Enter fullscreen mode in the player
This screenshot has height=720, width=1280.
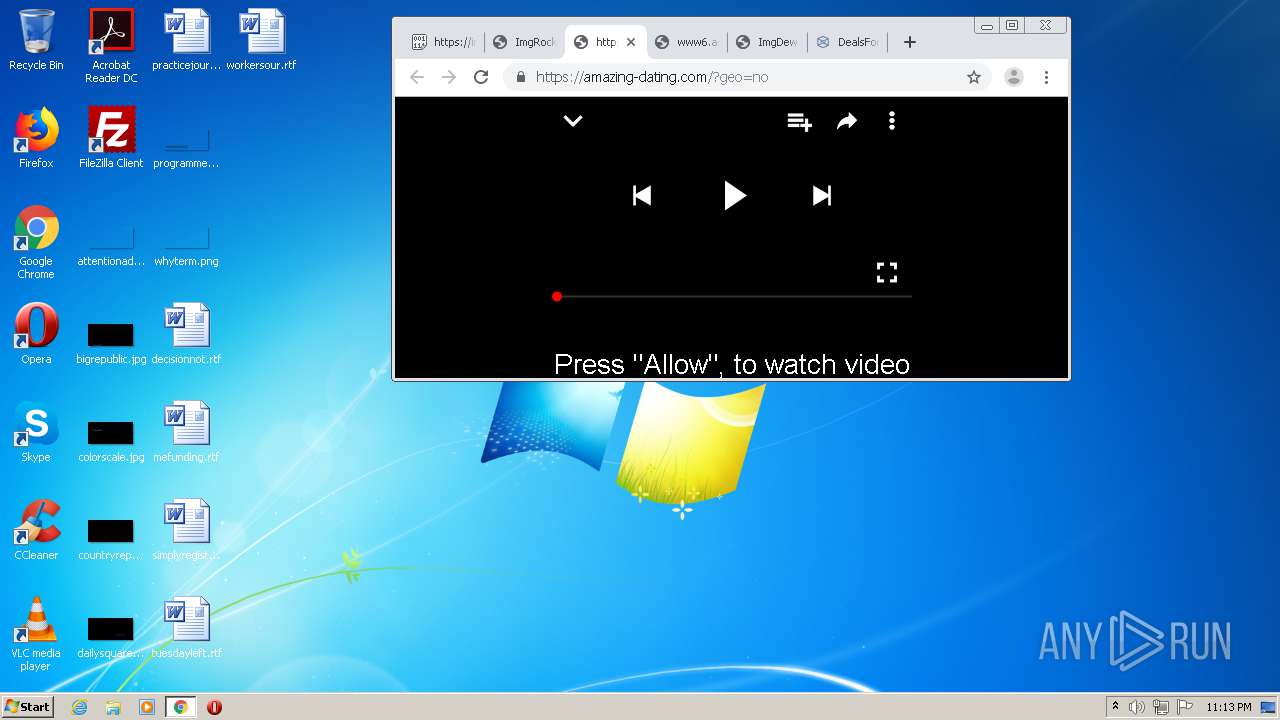click(x=887, y=272)
